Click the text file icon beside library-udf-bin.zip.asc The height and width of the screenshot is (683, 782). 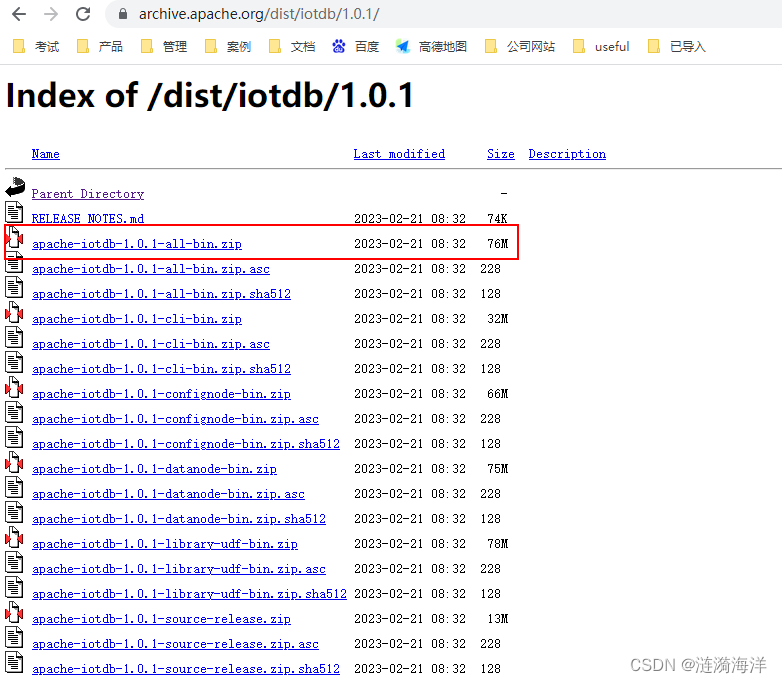pos(14,562)
